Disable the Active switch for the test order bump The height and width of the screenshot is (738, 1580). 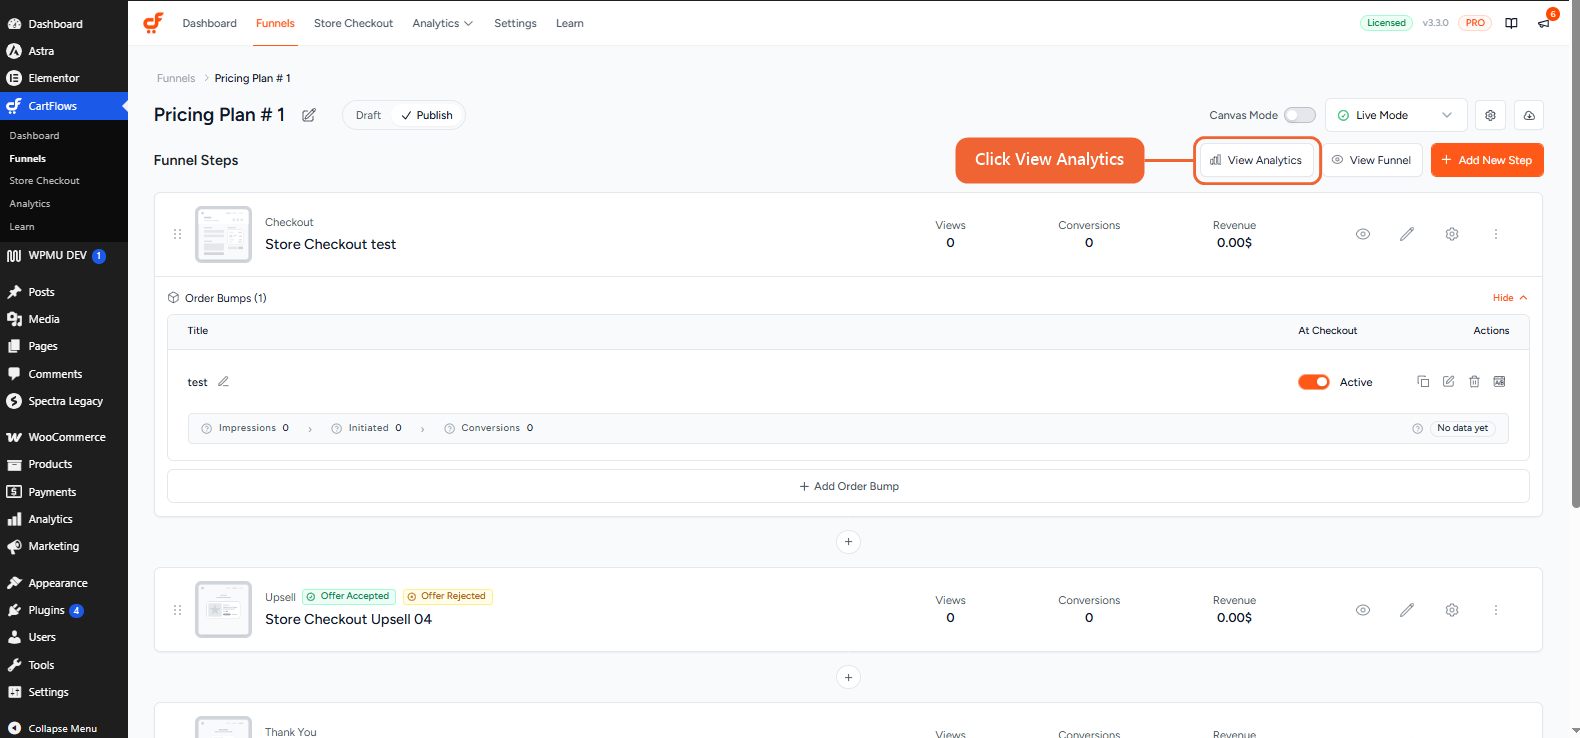(x=1314, y=382)
